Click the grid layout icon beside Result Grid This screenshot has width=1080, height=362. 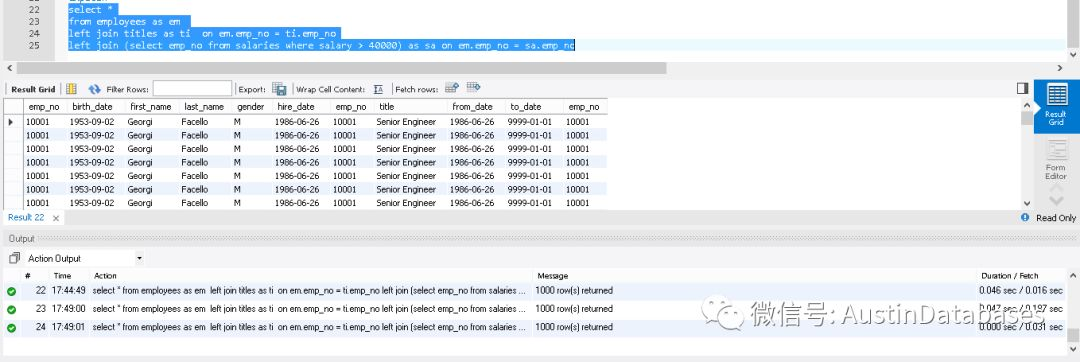coord(72,89)
